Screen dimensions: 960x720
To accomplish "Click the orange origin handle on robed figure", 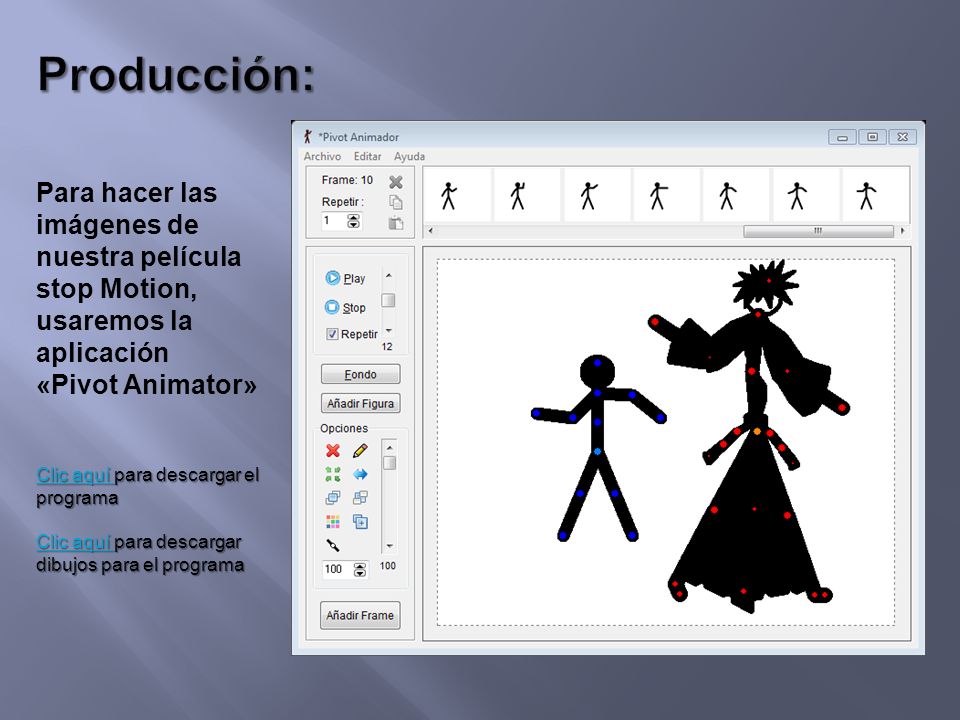I will coord(757,432).
